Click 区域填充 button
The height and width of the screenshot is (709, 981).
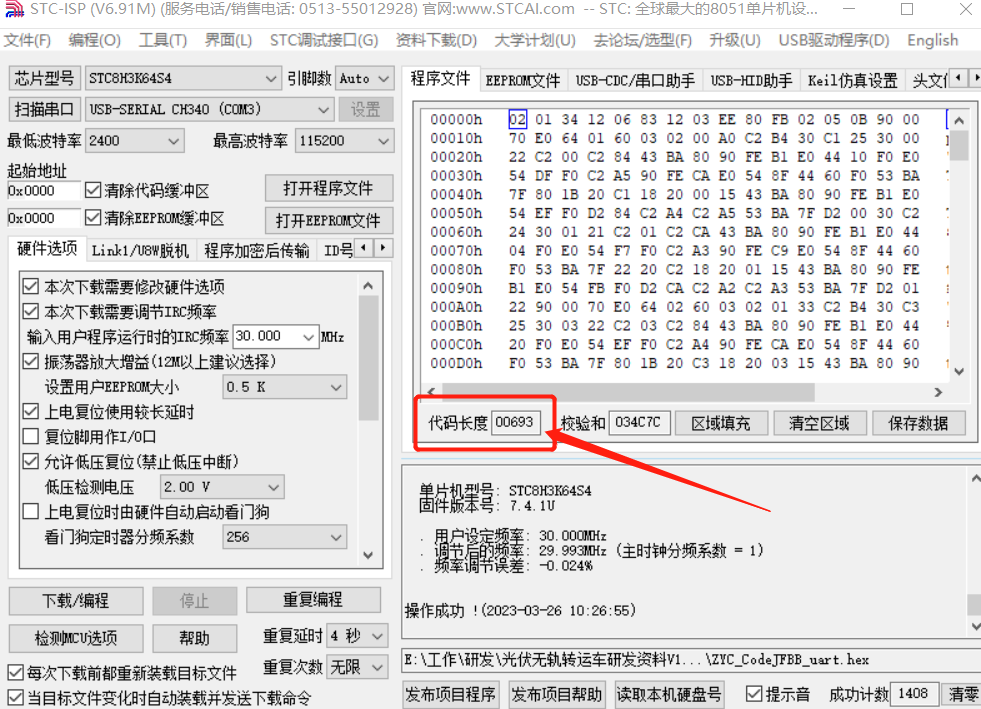721,424
